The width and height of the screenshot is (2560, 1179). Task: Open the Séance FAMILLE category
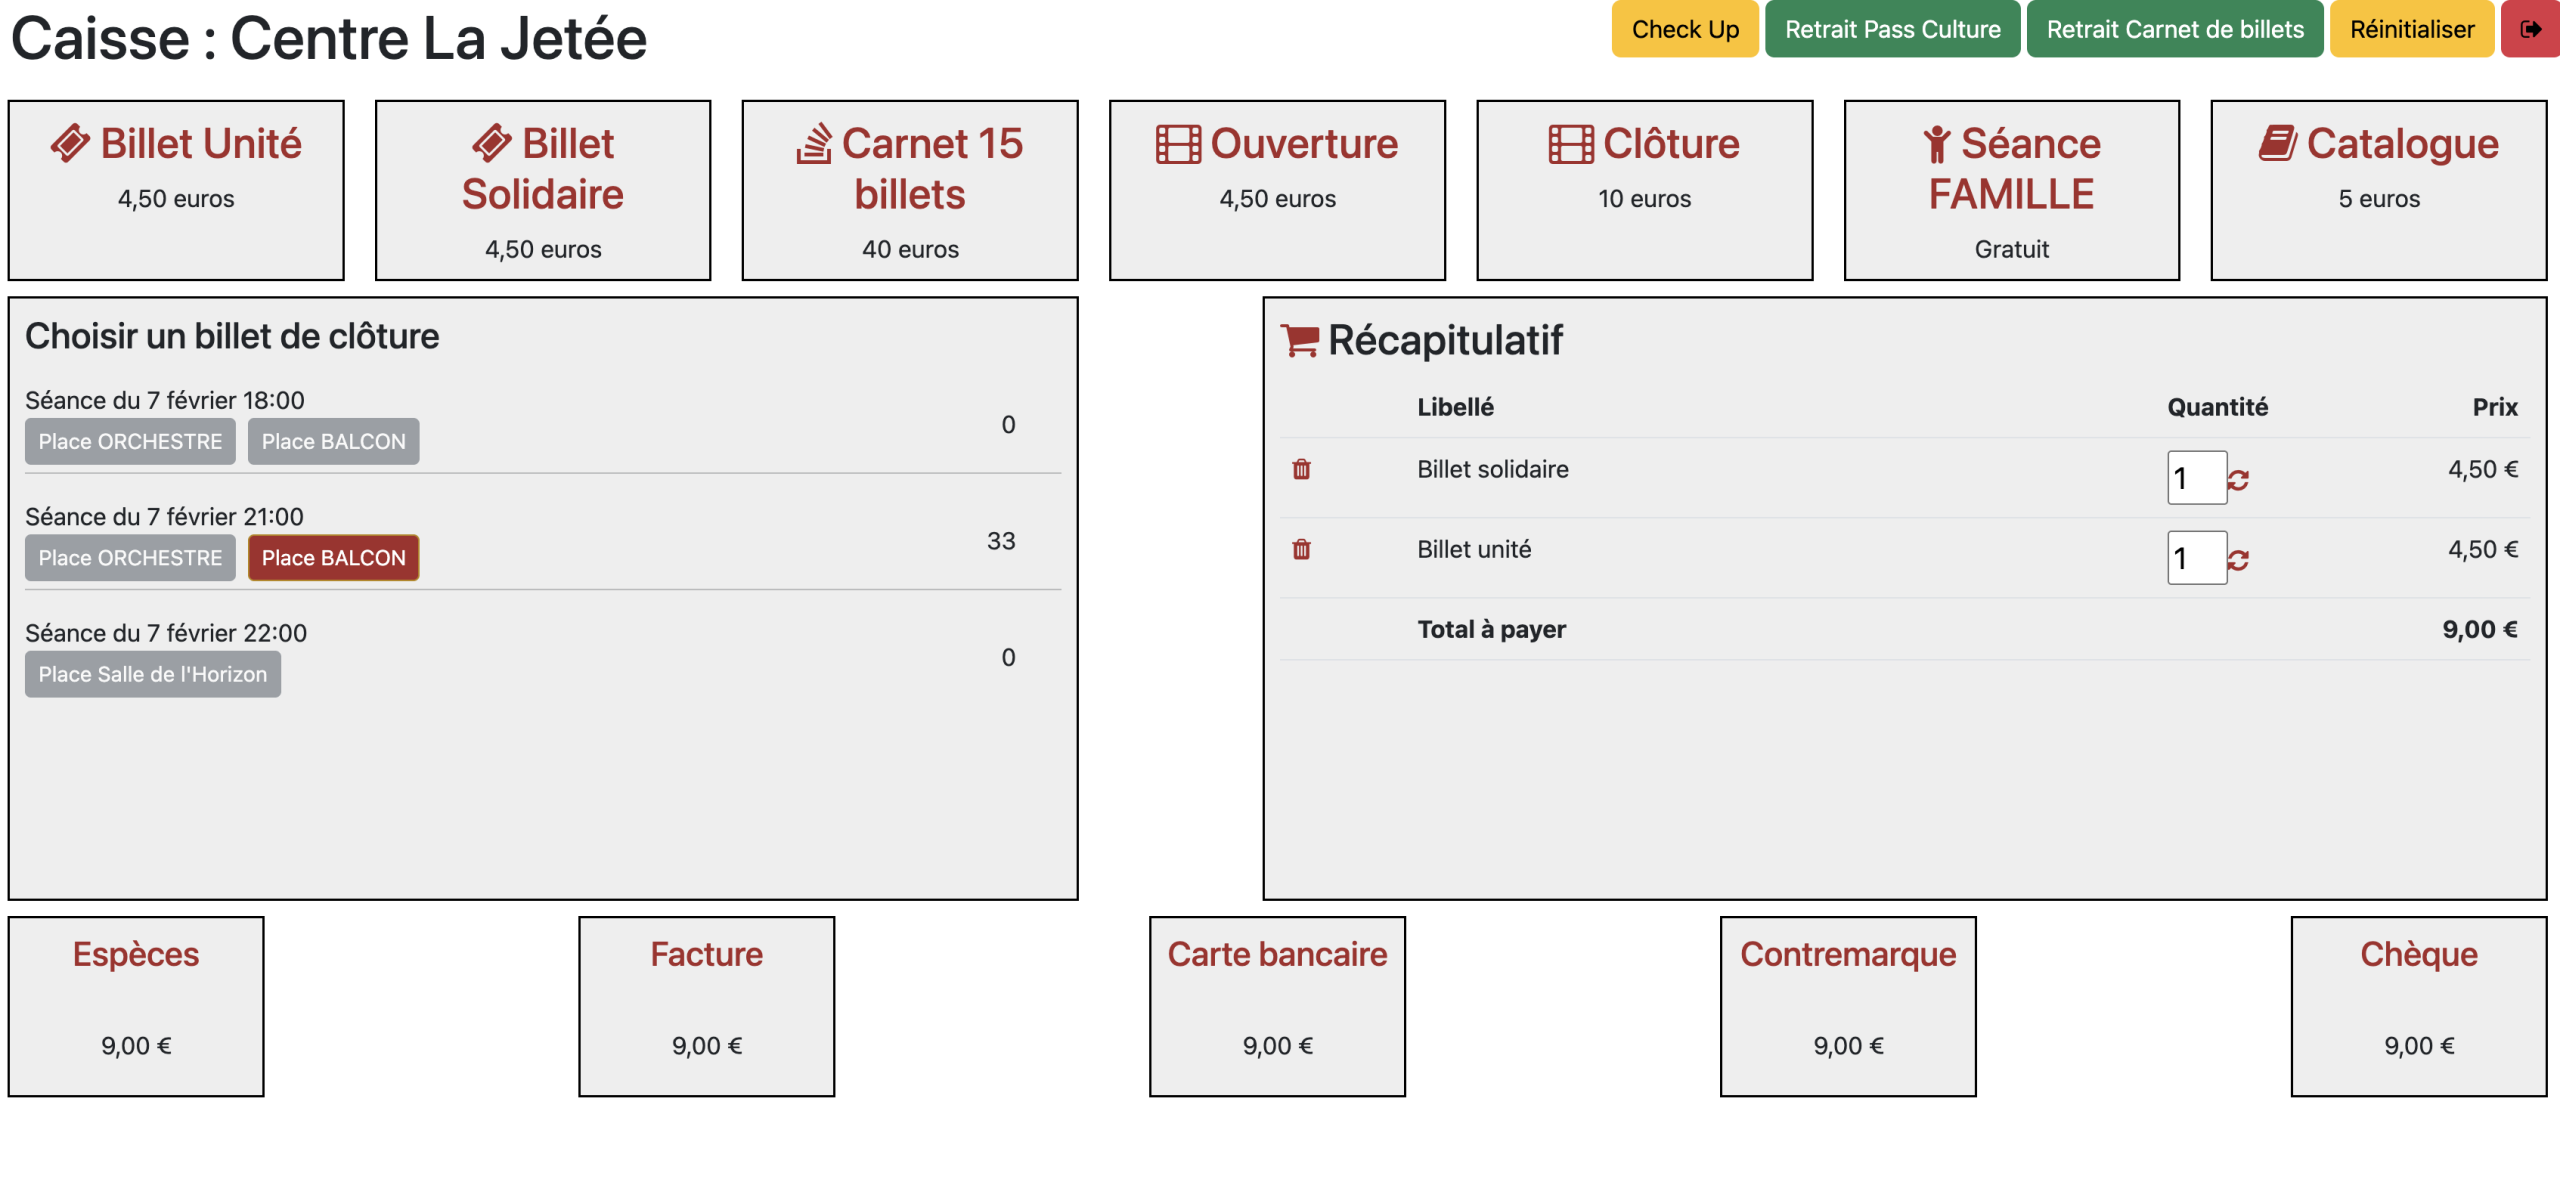click(2011, 189)
